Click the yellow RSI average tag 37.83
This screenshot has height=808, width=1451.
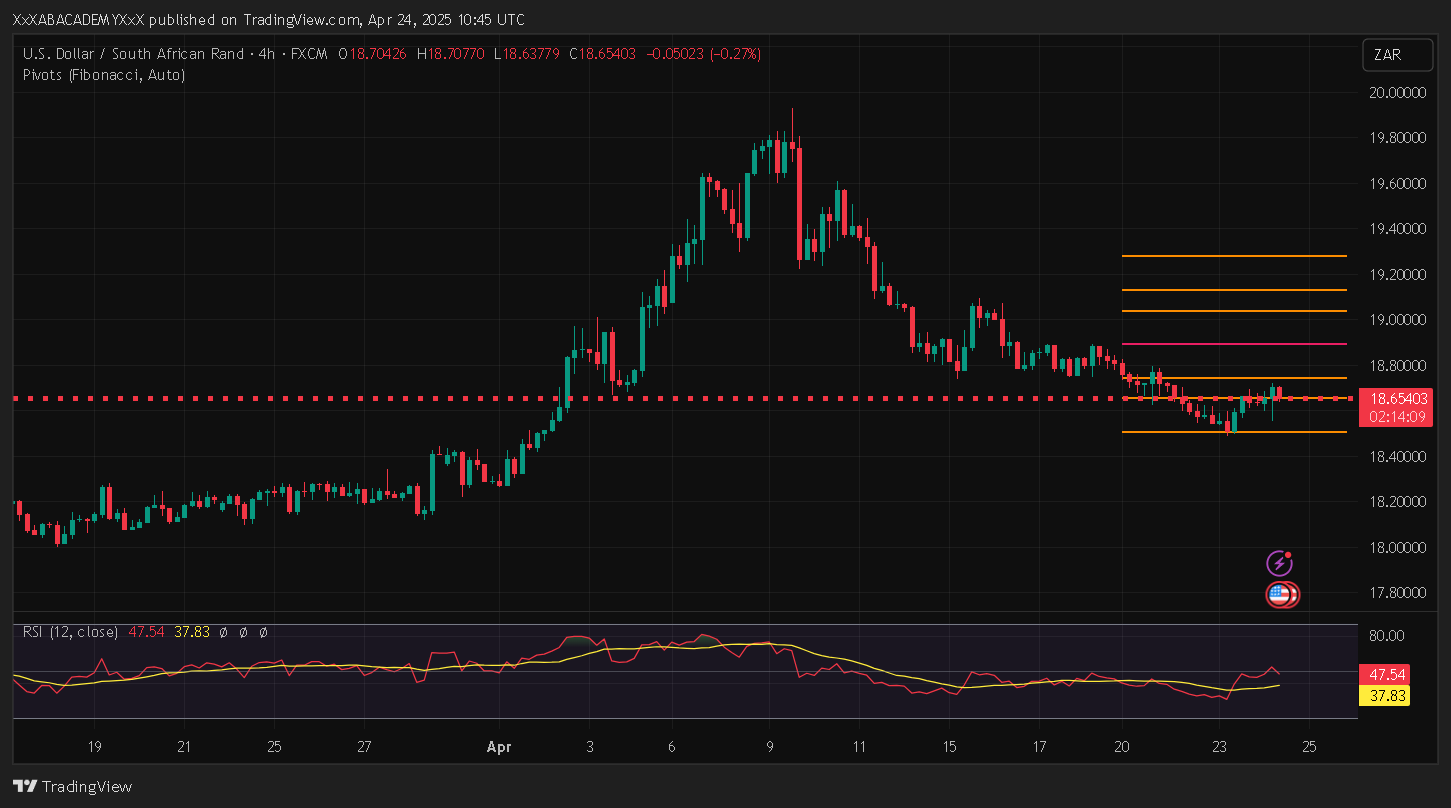click(1384, 696)
